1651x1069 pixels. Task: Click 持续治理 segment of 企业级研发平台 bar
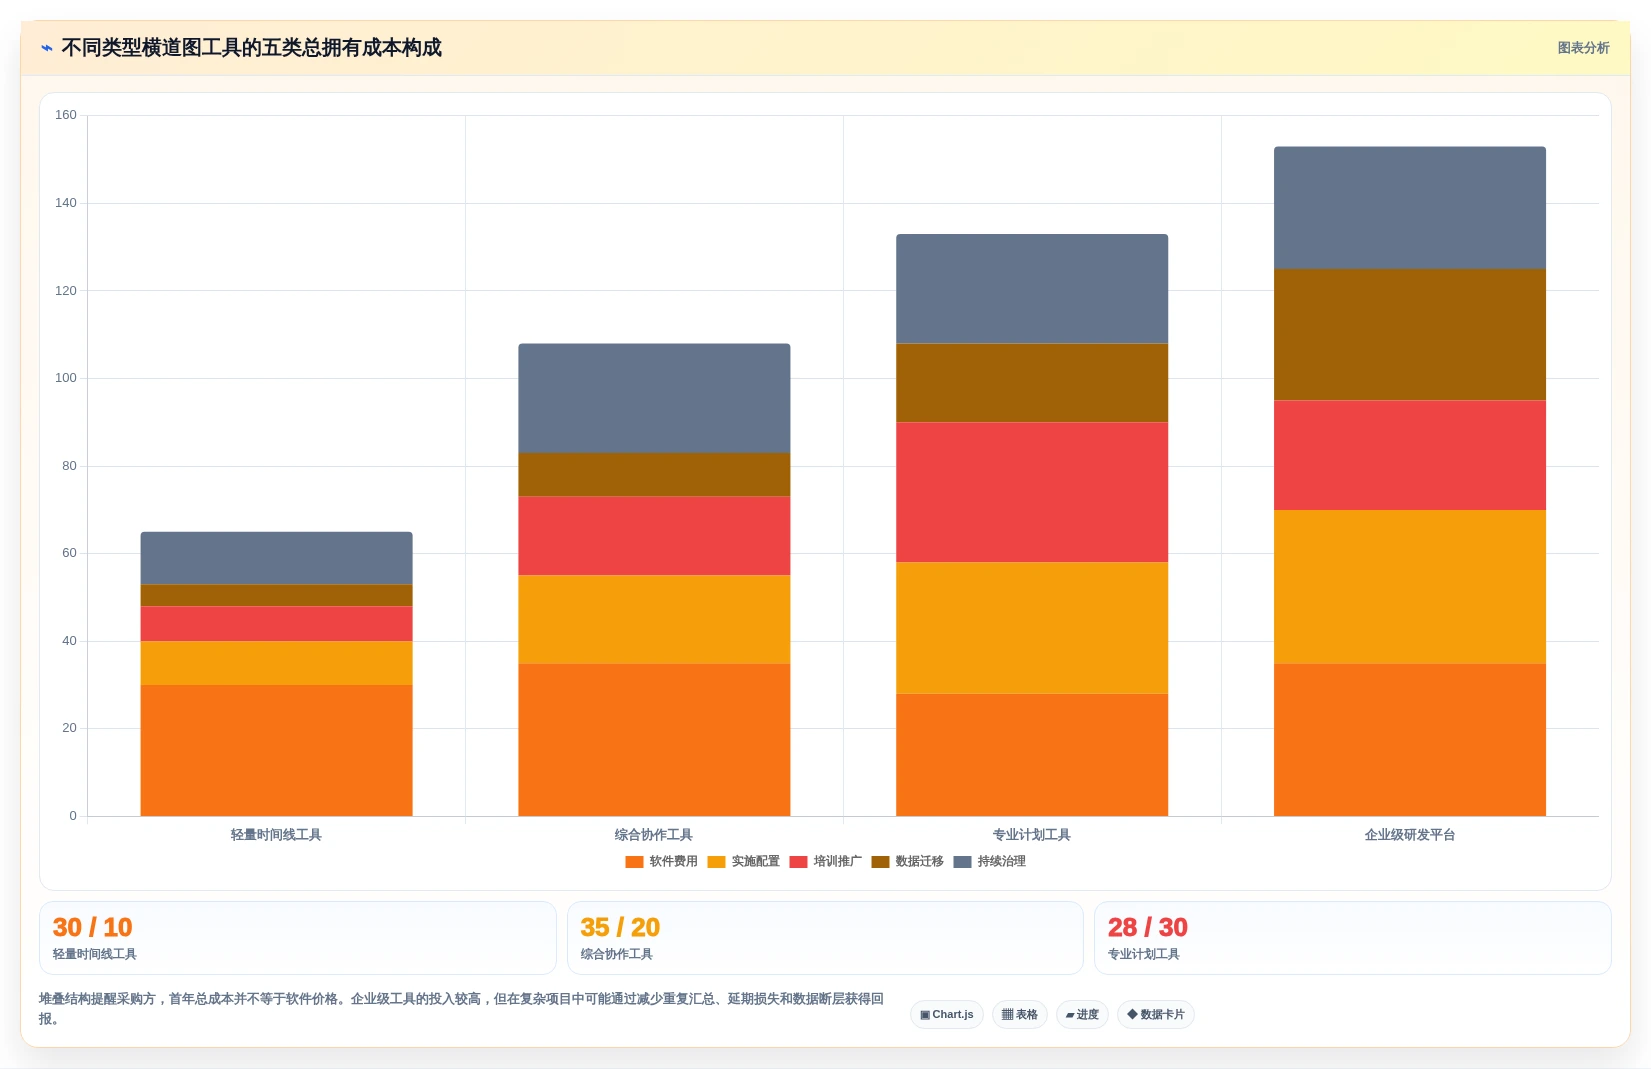(1410, 208)
